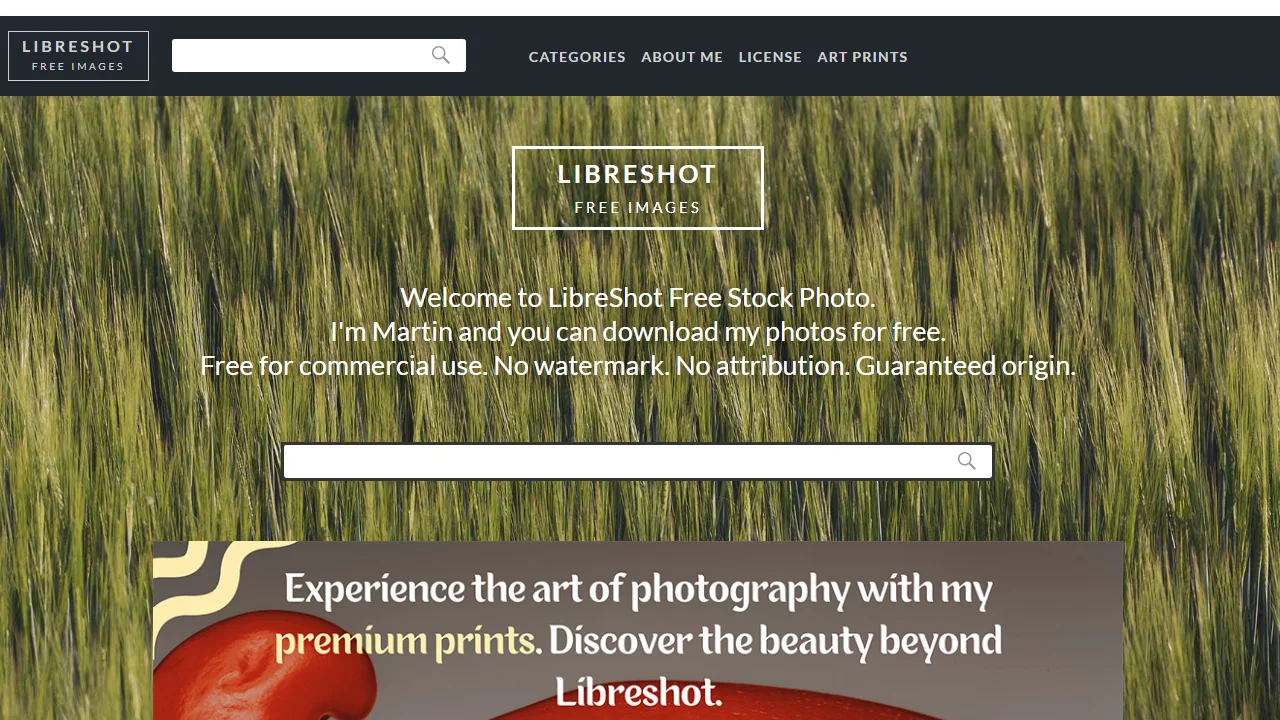Click the yellow wavy decoration on banner corner
The height and width of the screenshot is (720, 1280).
pyautogui.click(x=215, y=572)
